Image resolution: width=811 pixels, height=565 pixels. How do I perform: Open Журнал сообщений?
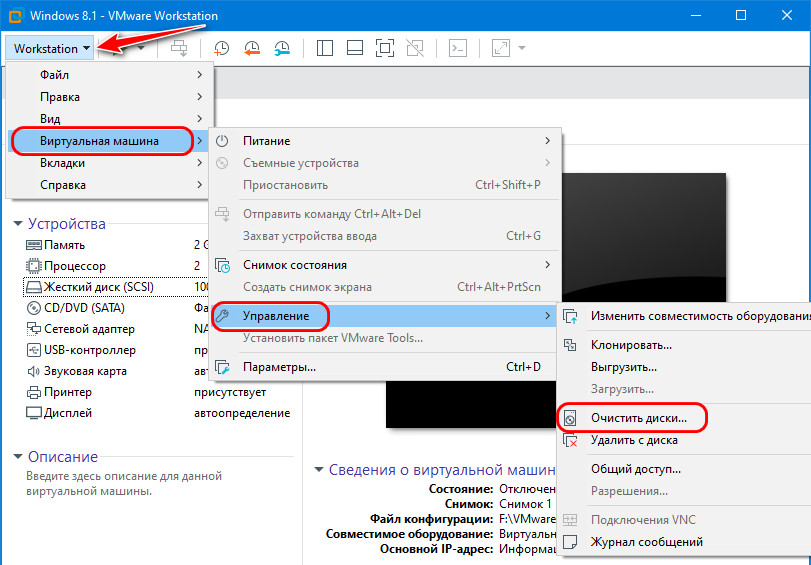pyautogui.click(x=685, y=542)
